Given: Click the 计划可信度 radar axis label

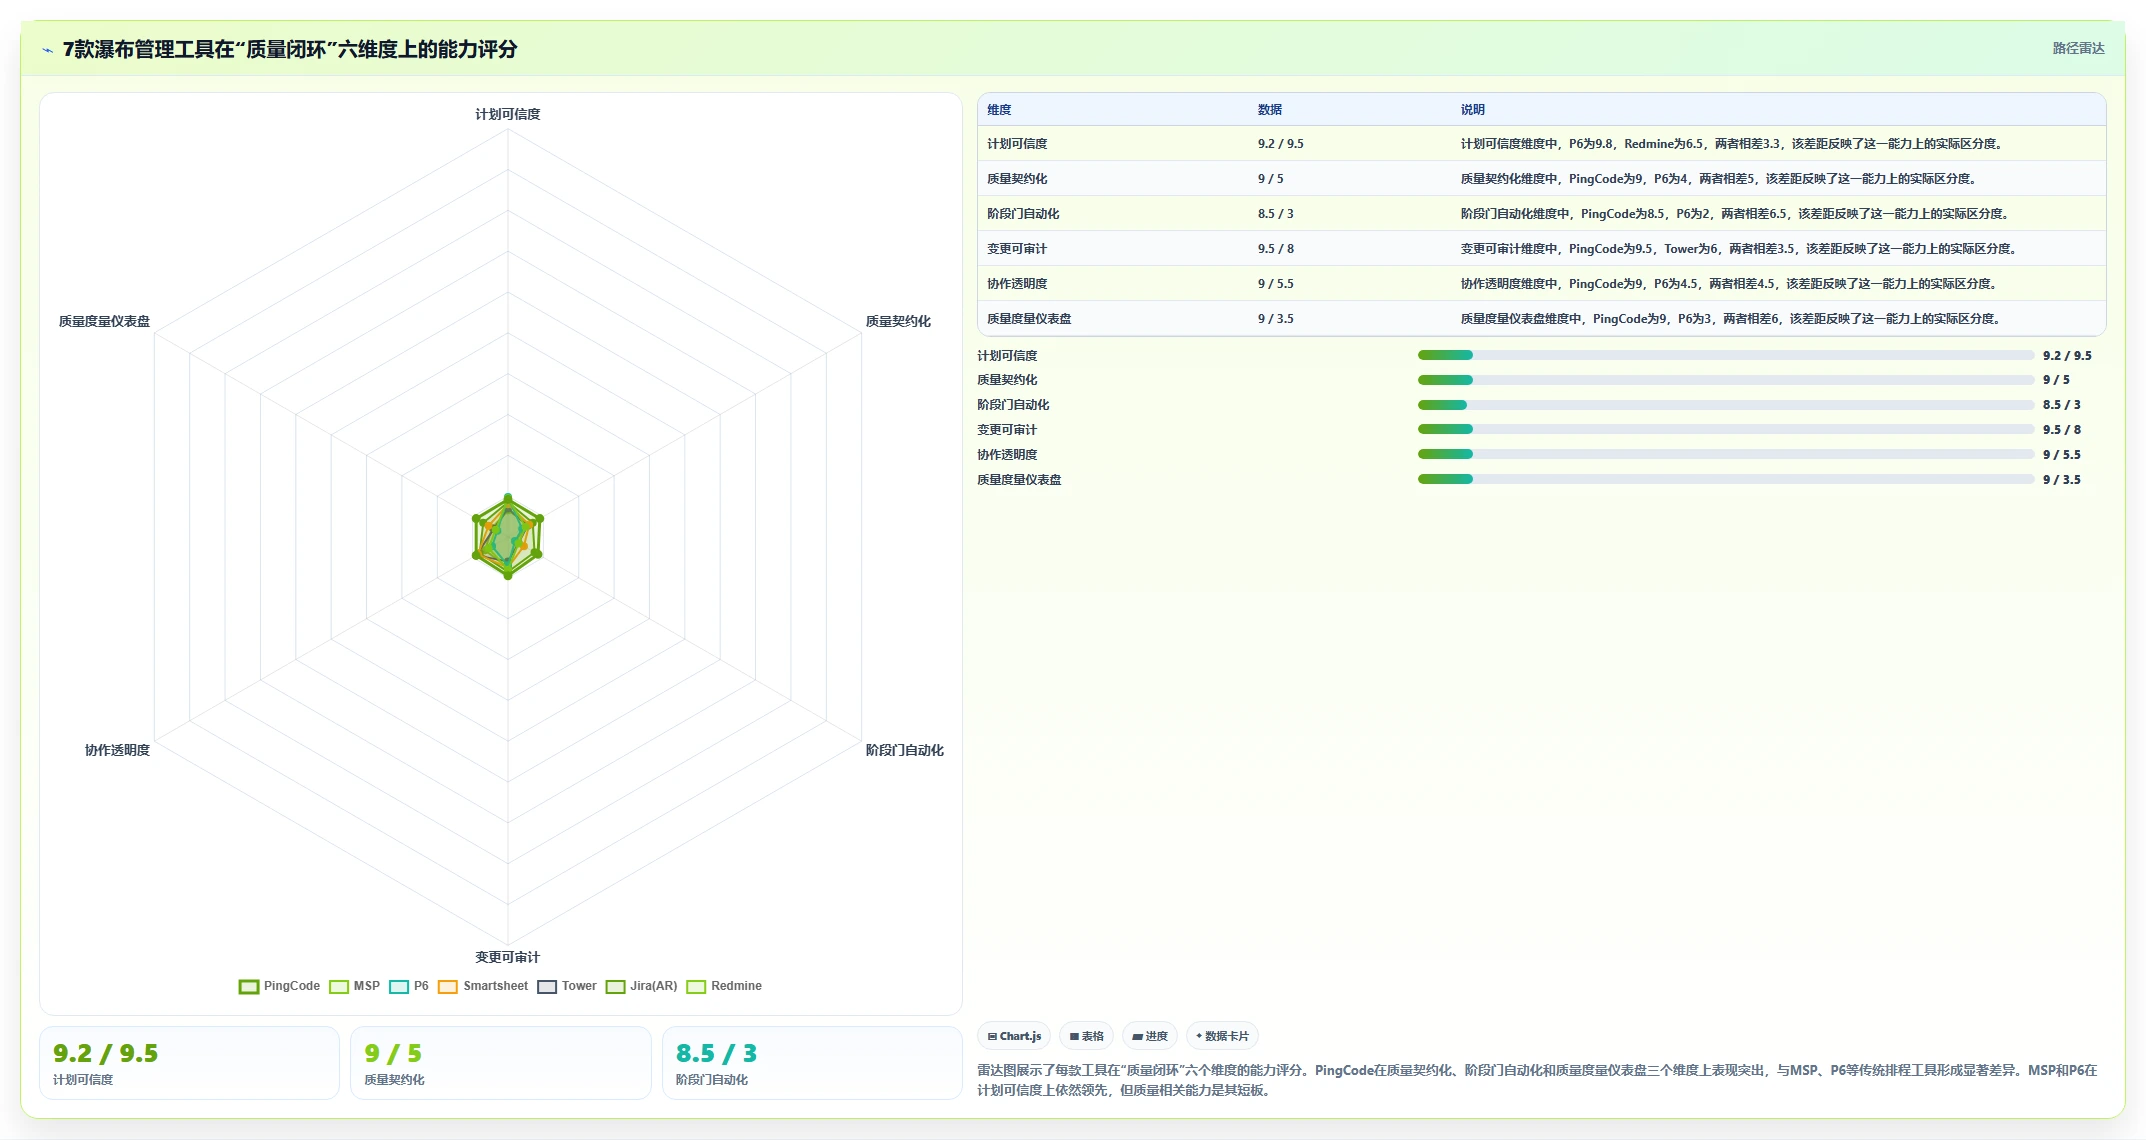Looking at the screenshot, I should click(508, 114).
